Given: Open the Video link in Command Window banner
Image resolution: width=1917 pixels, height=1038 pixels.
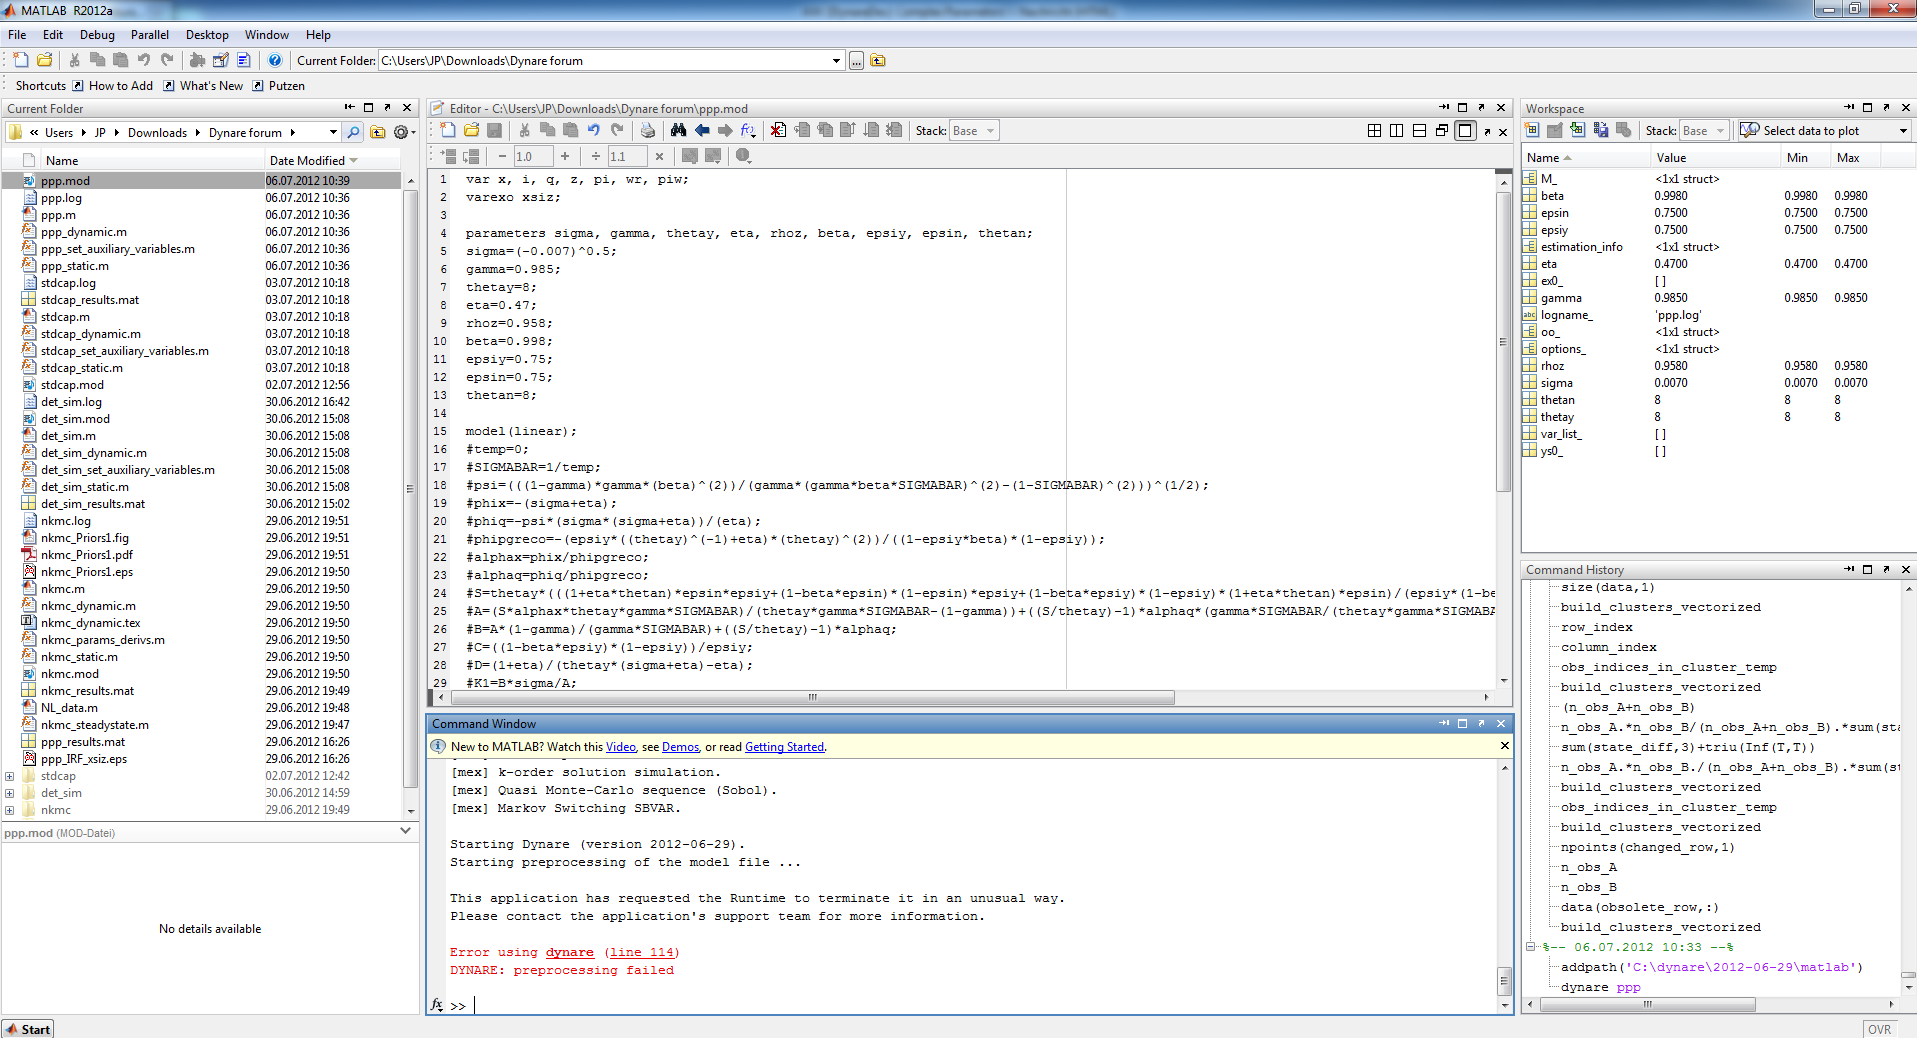Looking at the screenshot, I should (620, 747).
